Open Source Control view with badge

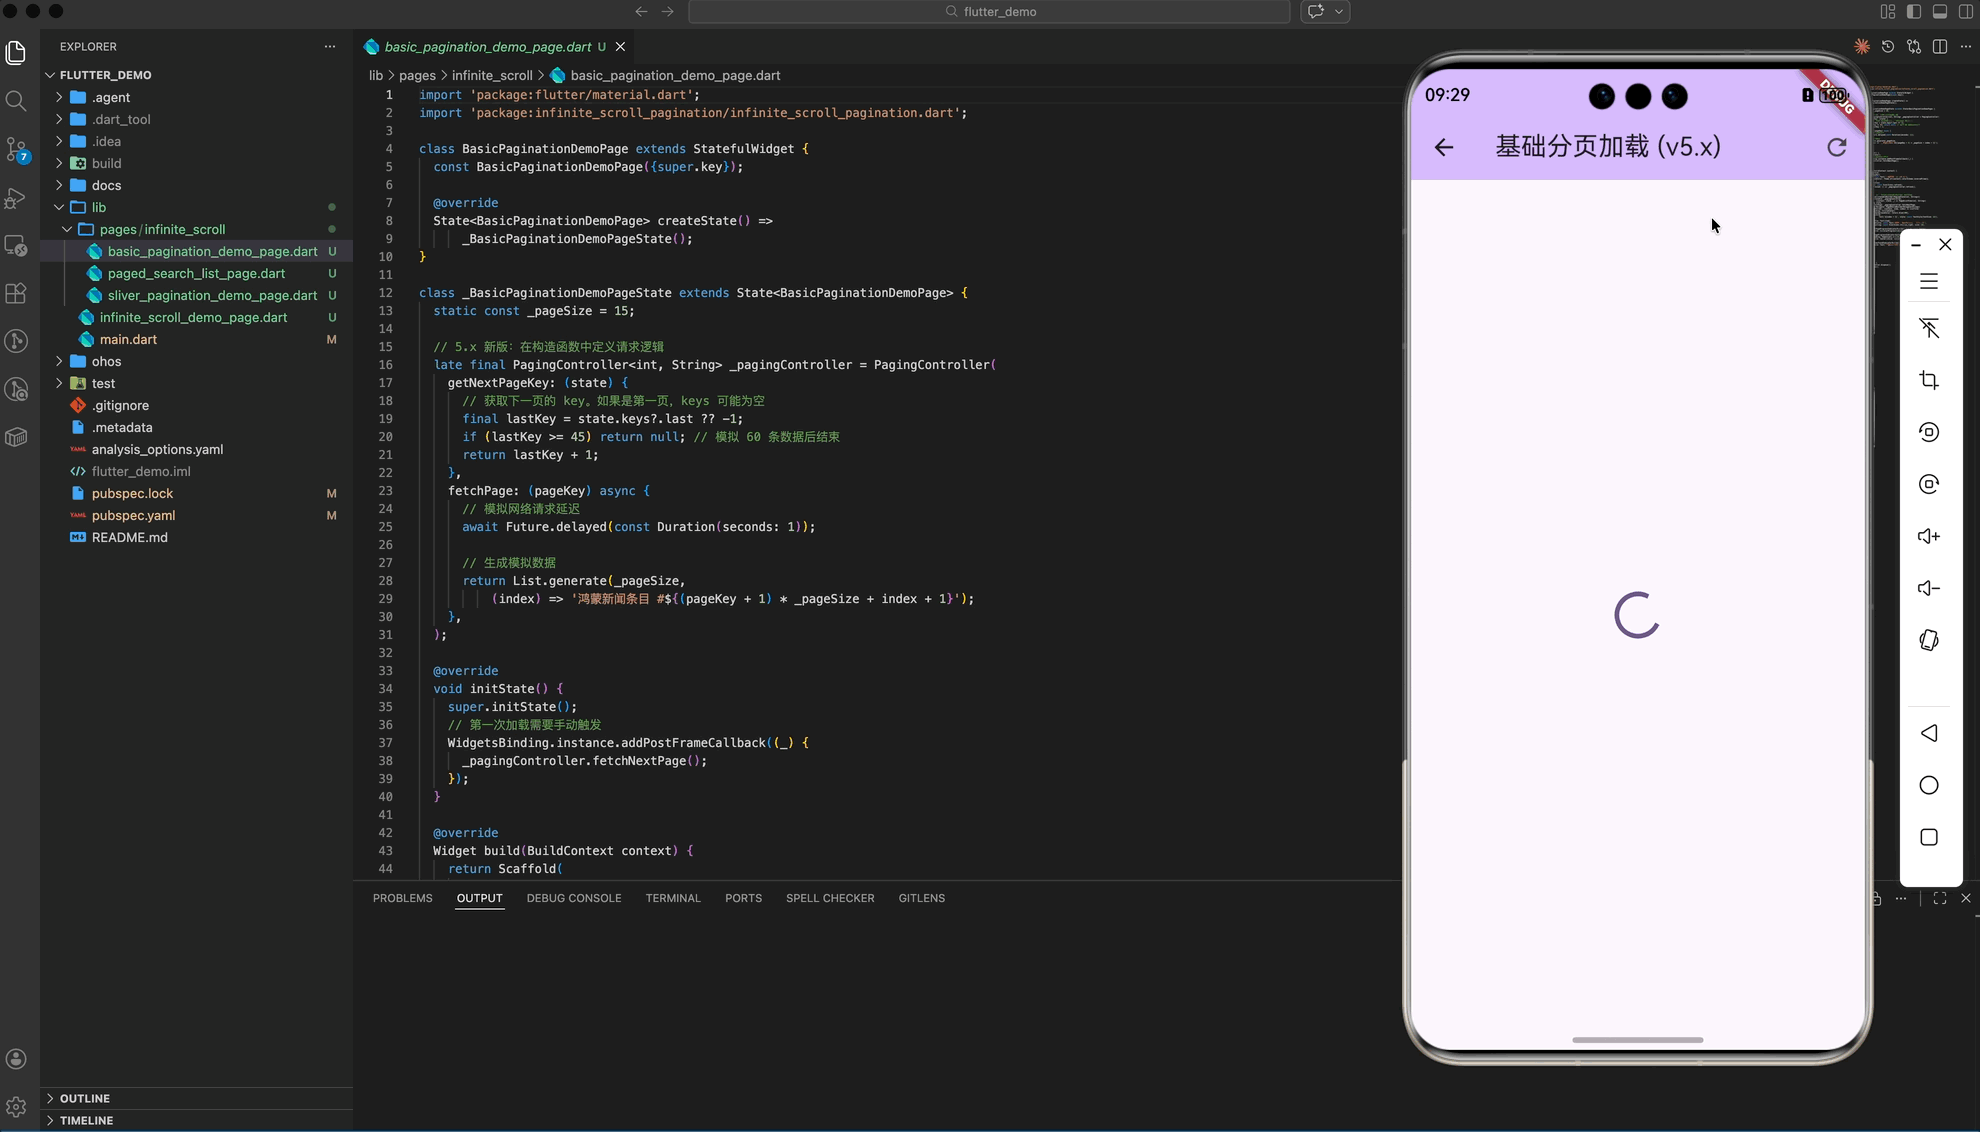(x=16, y=150)
